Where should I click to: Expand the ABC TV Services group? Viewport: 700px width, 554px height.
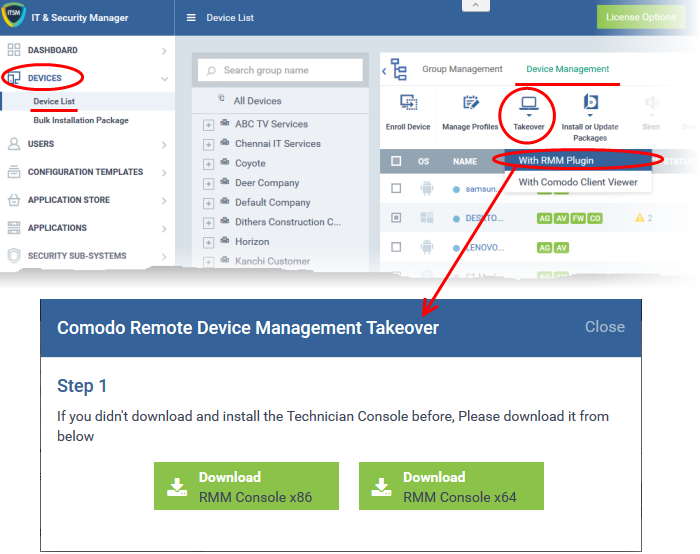click(208, 125)
